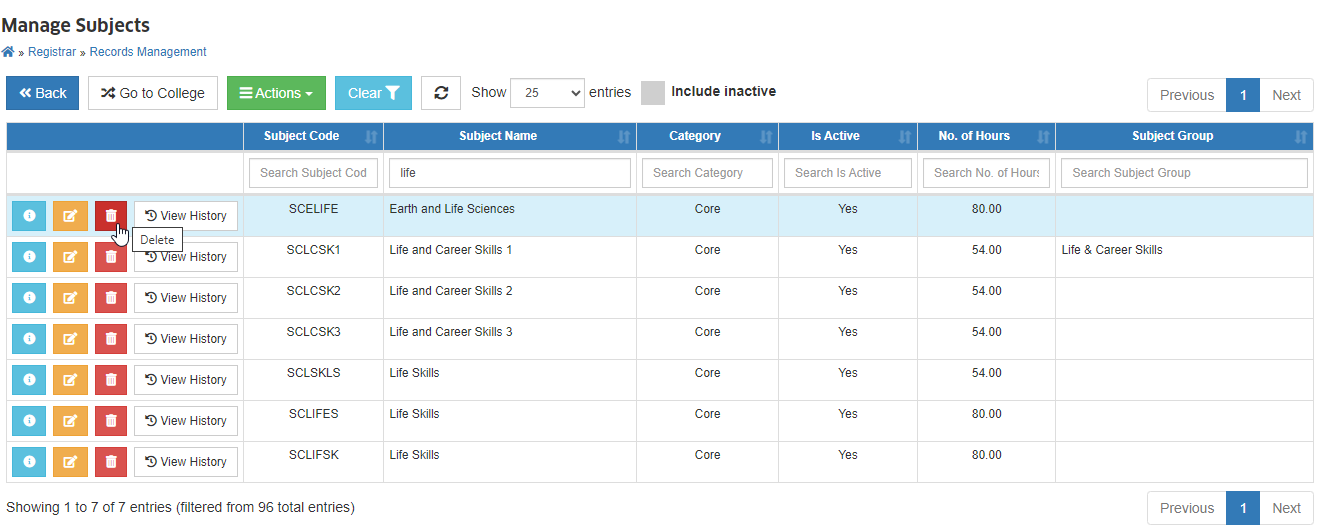Edit the Life and Career Skills 1 row
The width and height of the screenshot is (1320, 528).
point(70,257)
